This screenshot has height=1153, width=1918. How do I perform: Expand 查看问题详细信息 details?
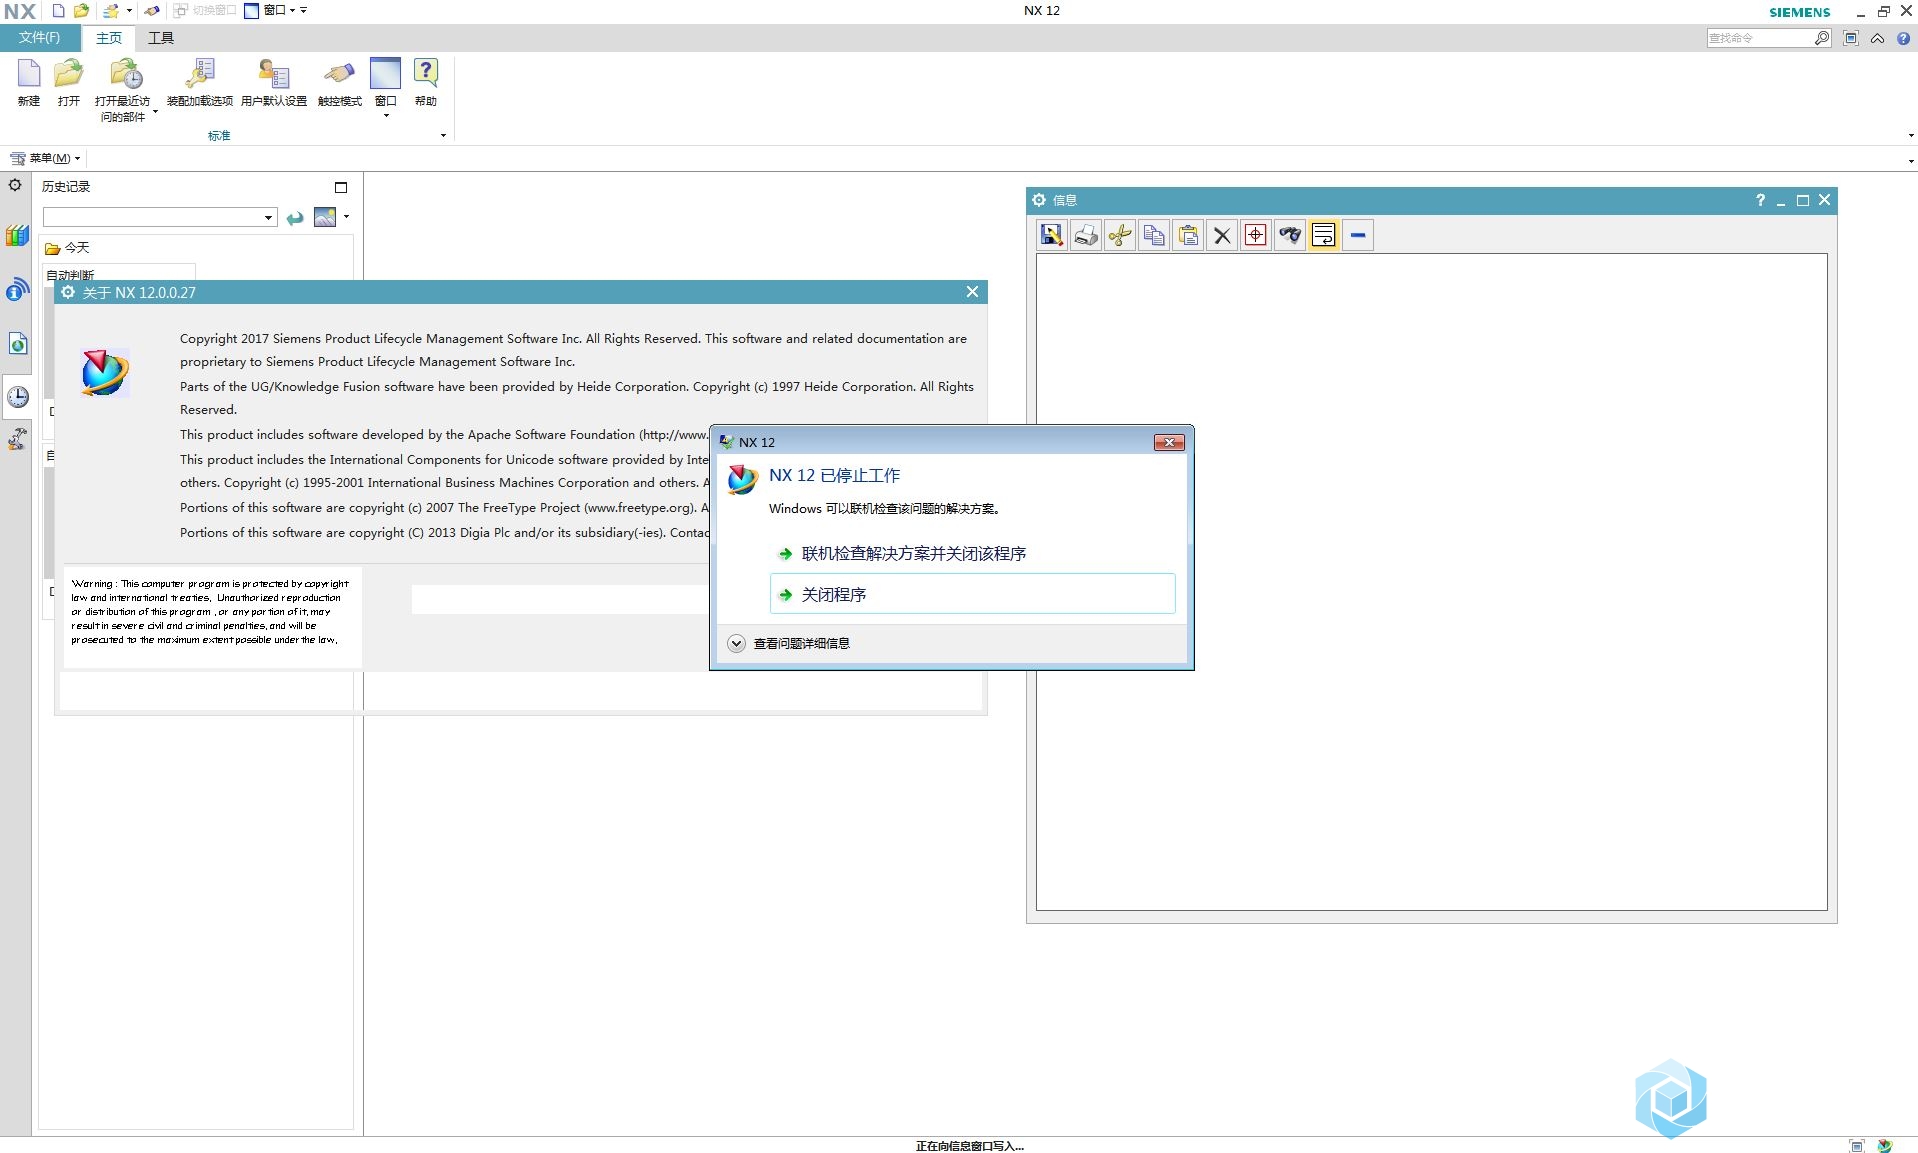[789, 643]
